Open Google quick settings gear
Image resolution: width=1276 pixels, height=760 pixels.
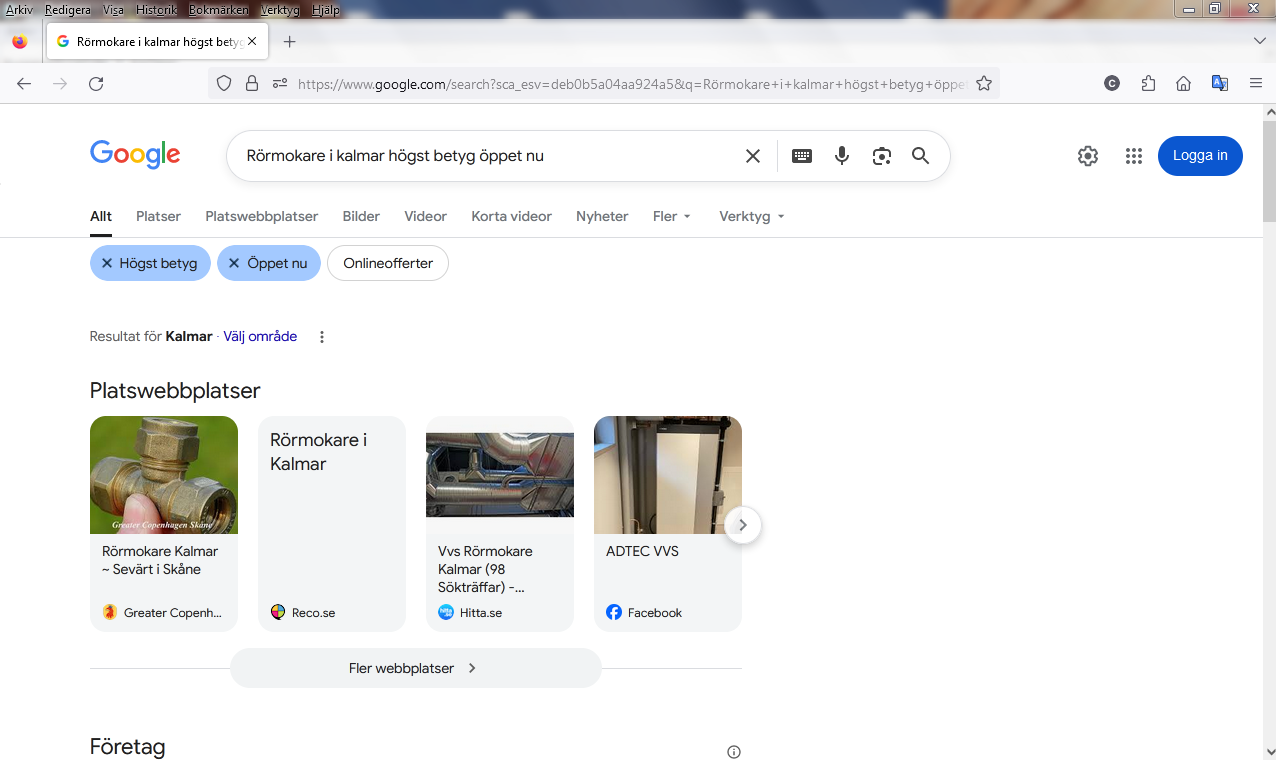(1088, 156)
